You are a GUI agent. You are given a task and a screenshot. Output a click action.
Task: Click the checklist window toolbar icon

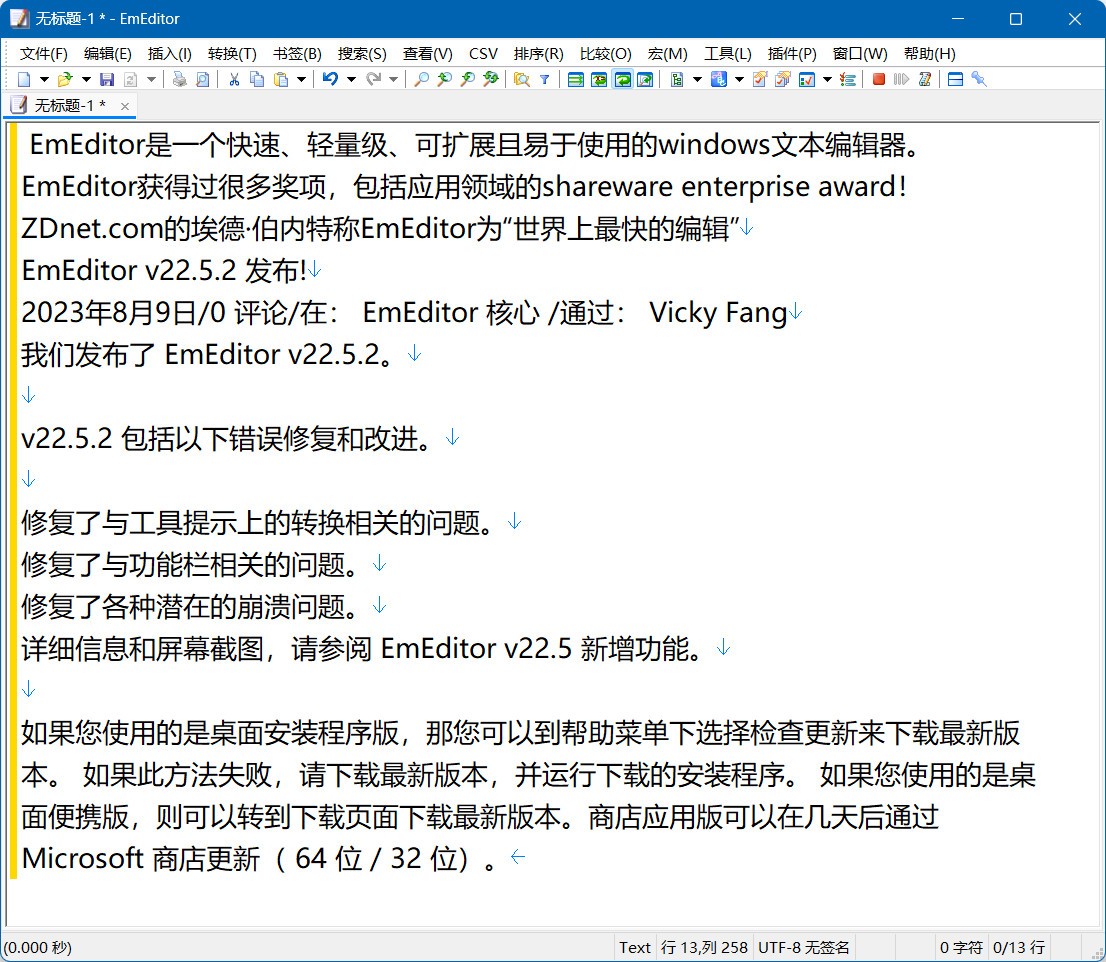point(806,79)
